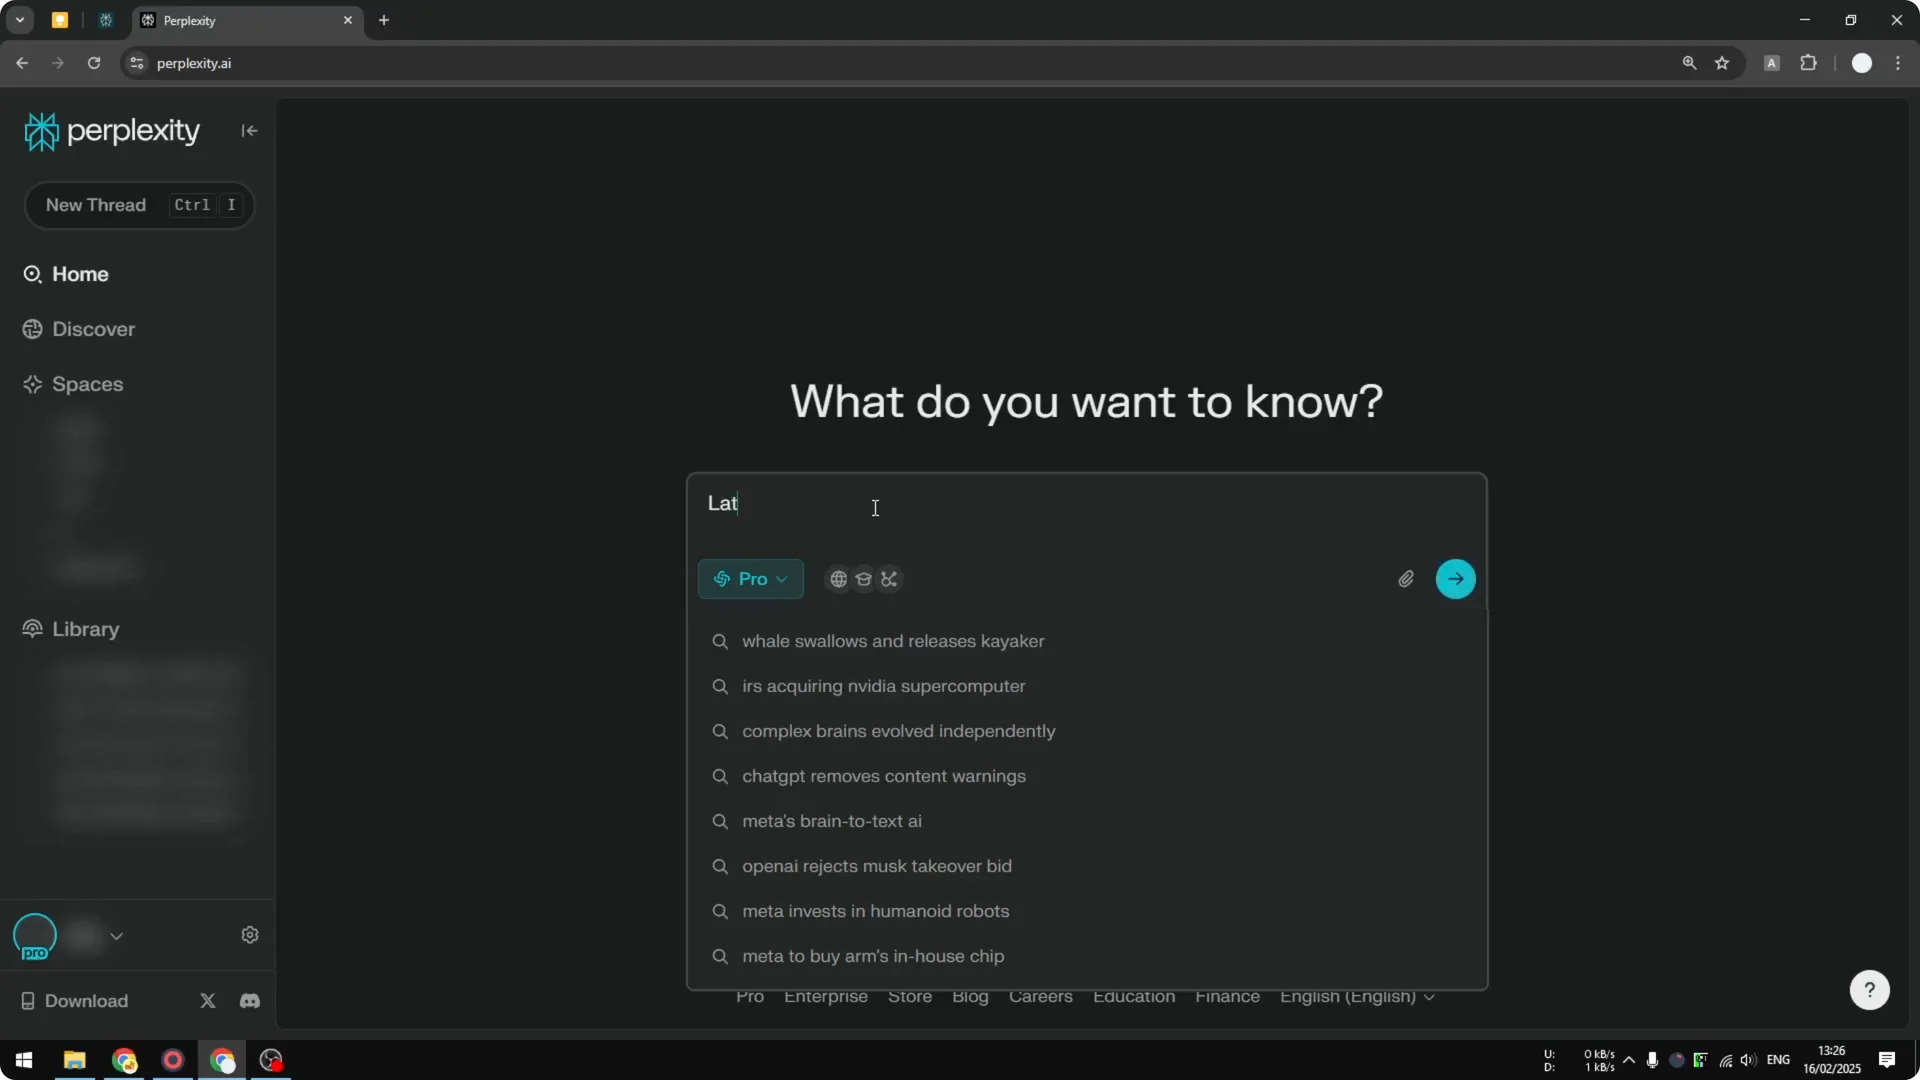This screenshot has height=1080, width=1920.
Task: Select the Web focus globe icon
Action: (838, 579)
